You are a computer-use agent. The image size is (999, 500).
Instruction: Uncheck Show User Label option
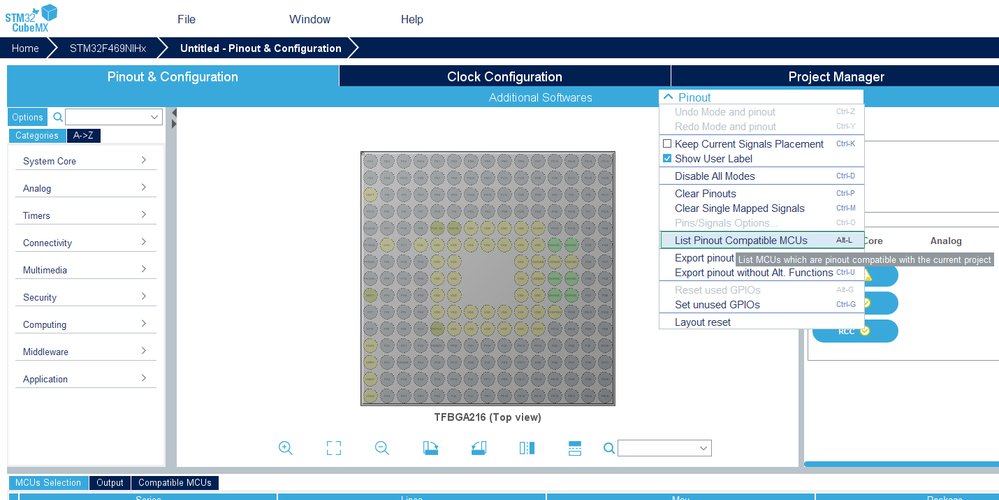point(667,159)
